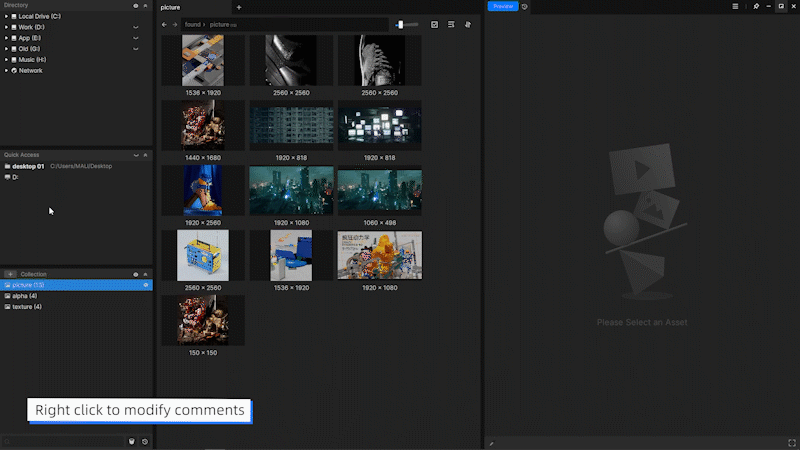The image size is (800, 450).
Task: Open a new tab with plus
Action: [238, 7]
